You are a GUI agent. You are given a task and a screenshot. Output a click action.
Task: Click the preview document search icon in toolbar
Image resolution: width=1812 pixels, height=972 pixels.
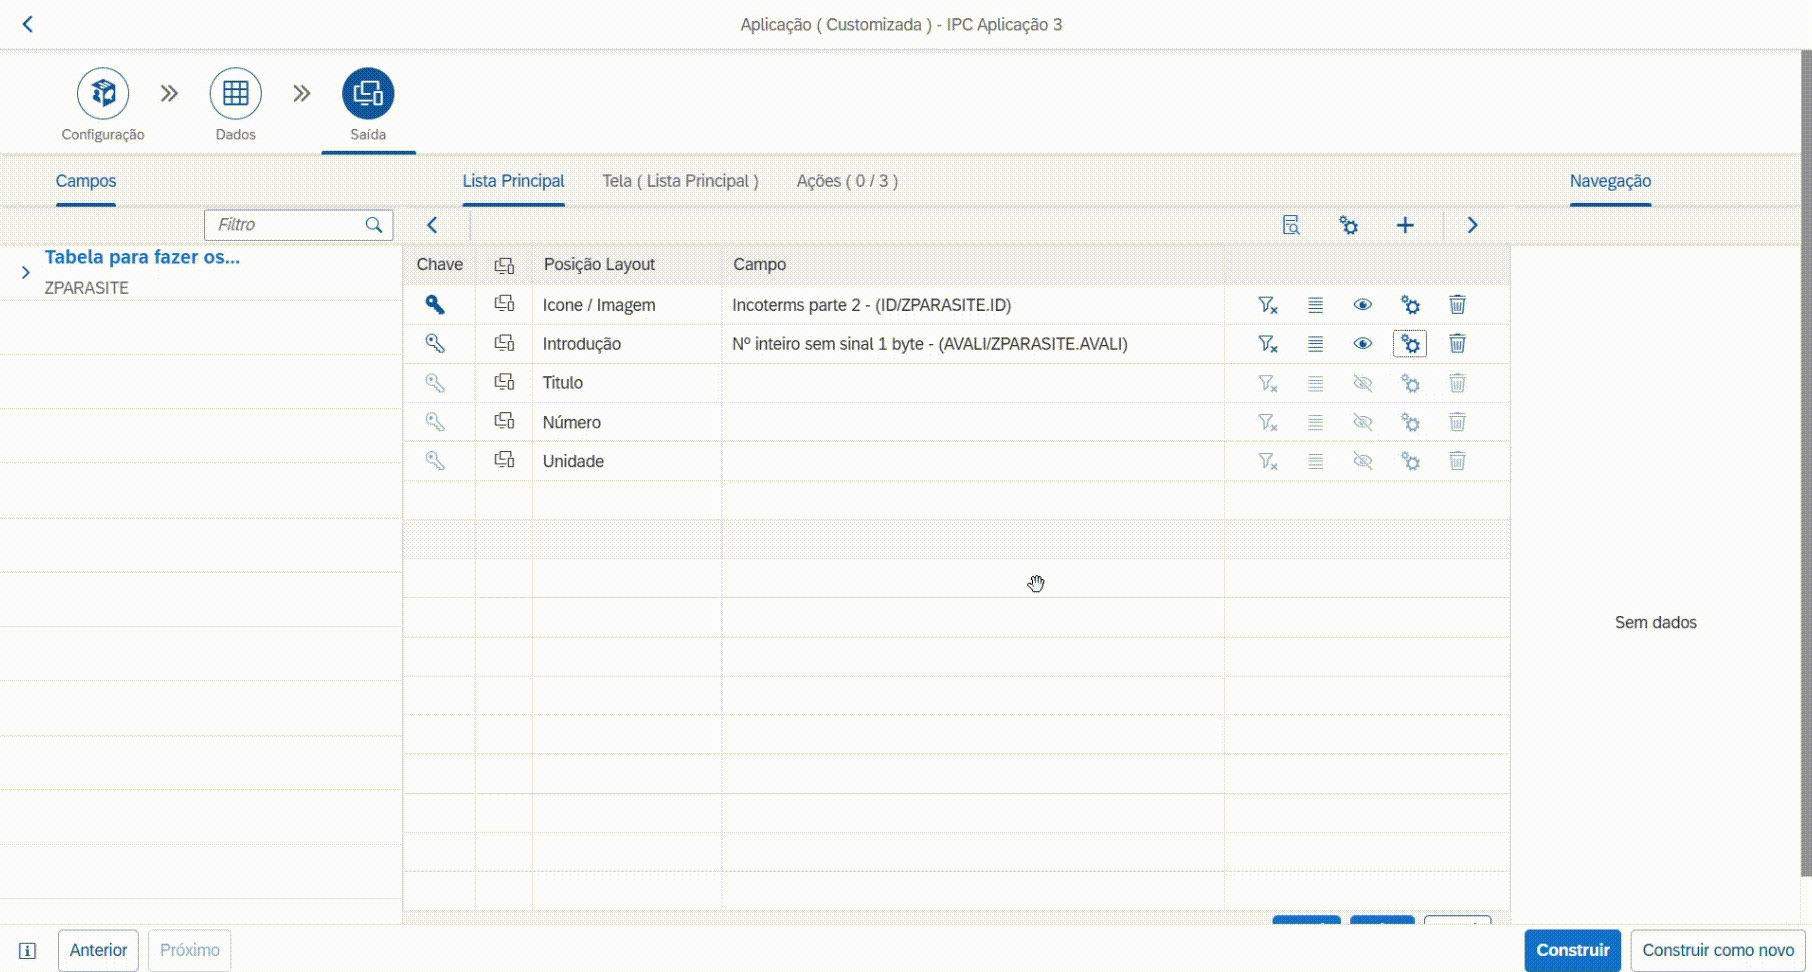(x=1291, y=226)
